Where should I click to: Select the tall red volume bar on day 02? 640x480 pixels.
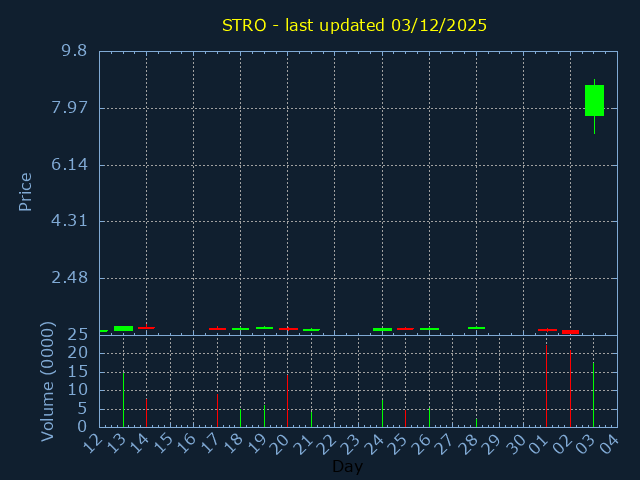(570, 388)
